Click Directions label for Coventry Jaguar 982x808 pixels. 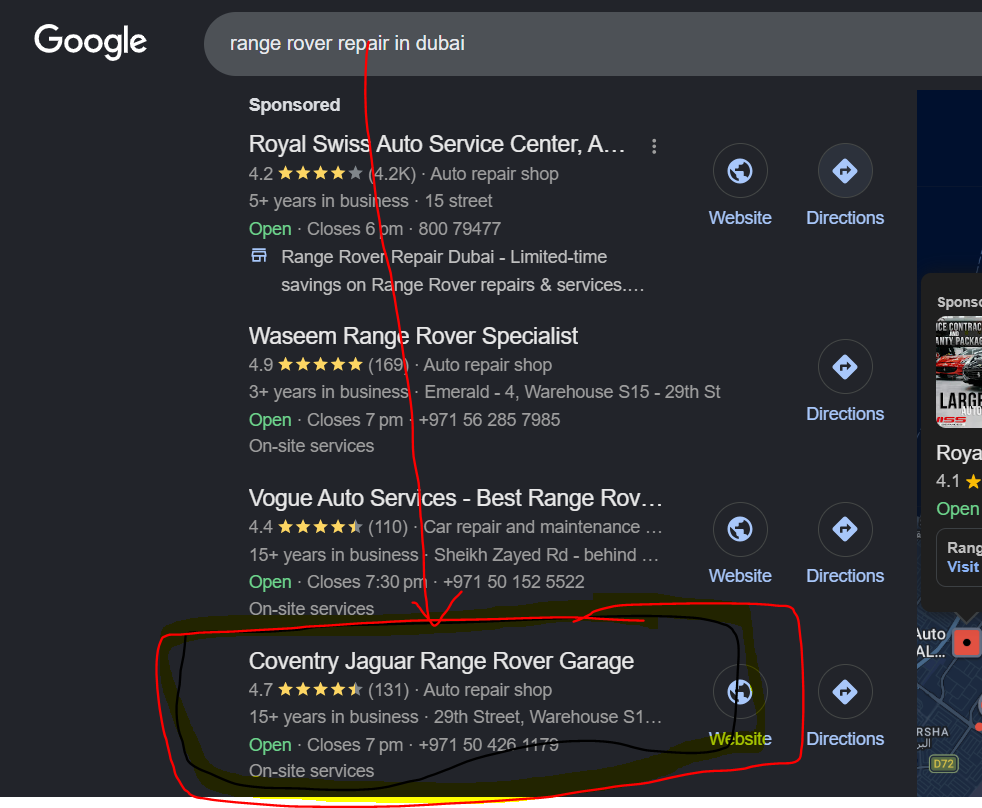tap(845, 739)
